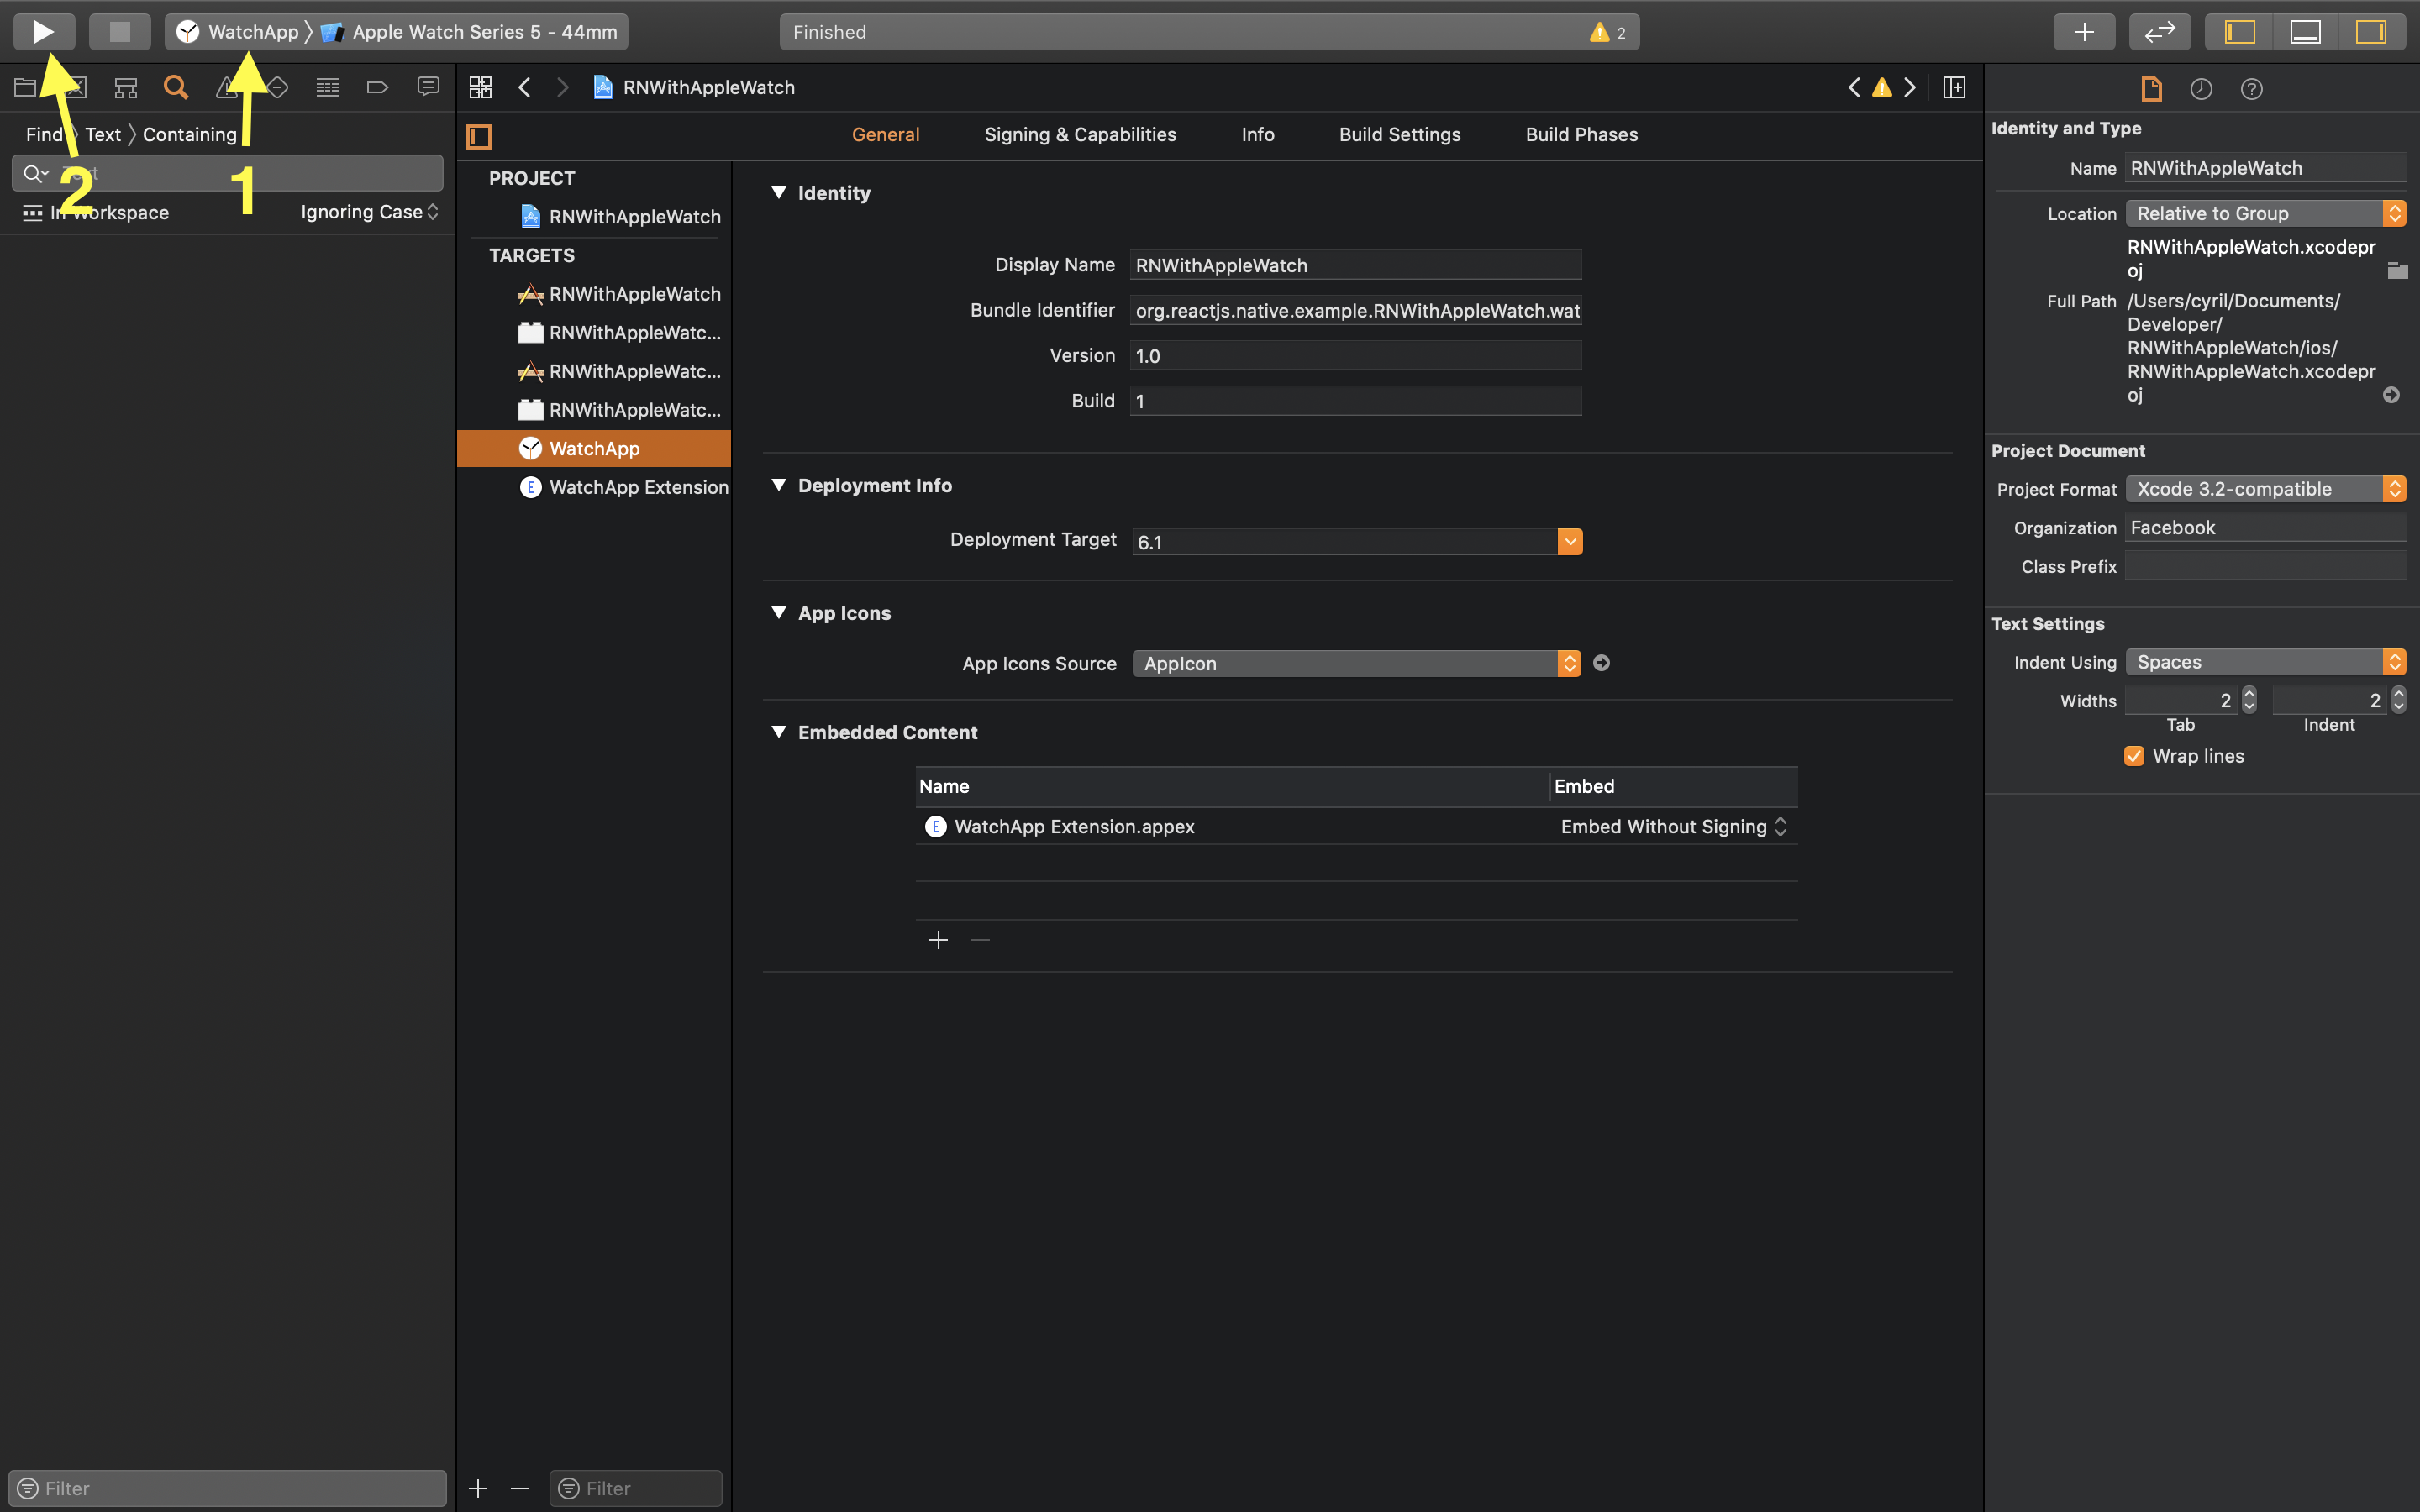Open the Help inspector question mark icon

(2252, 88)
